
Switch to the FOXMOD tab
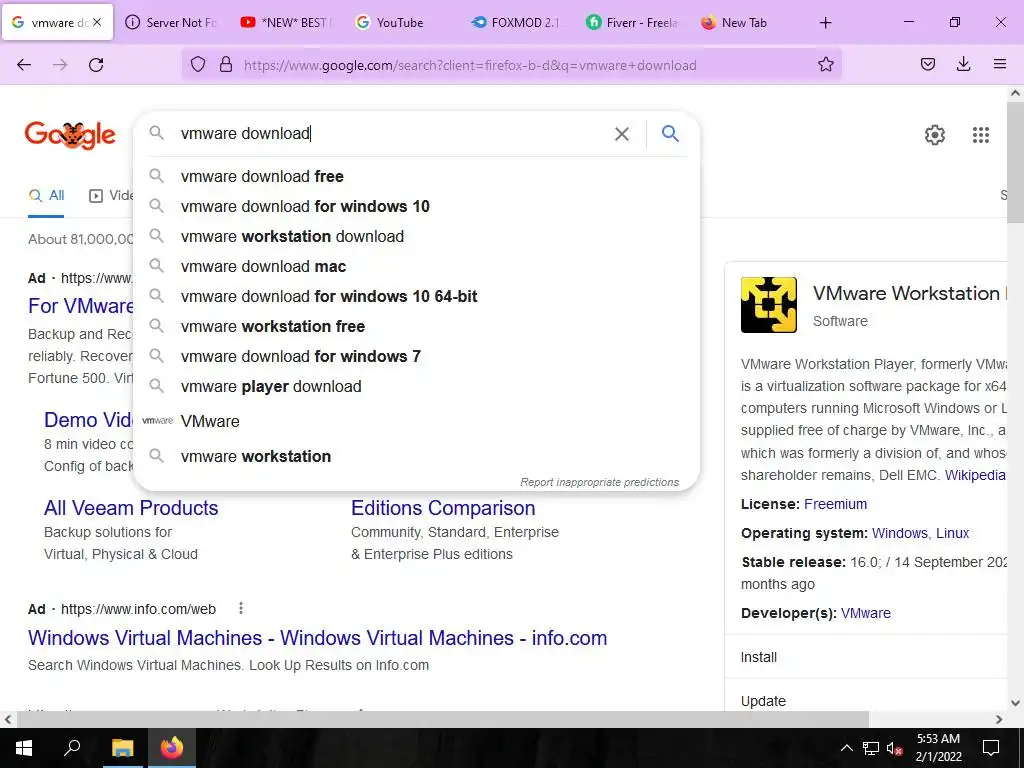[x=515, y=22]
